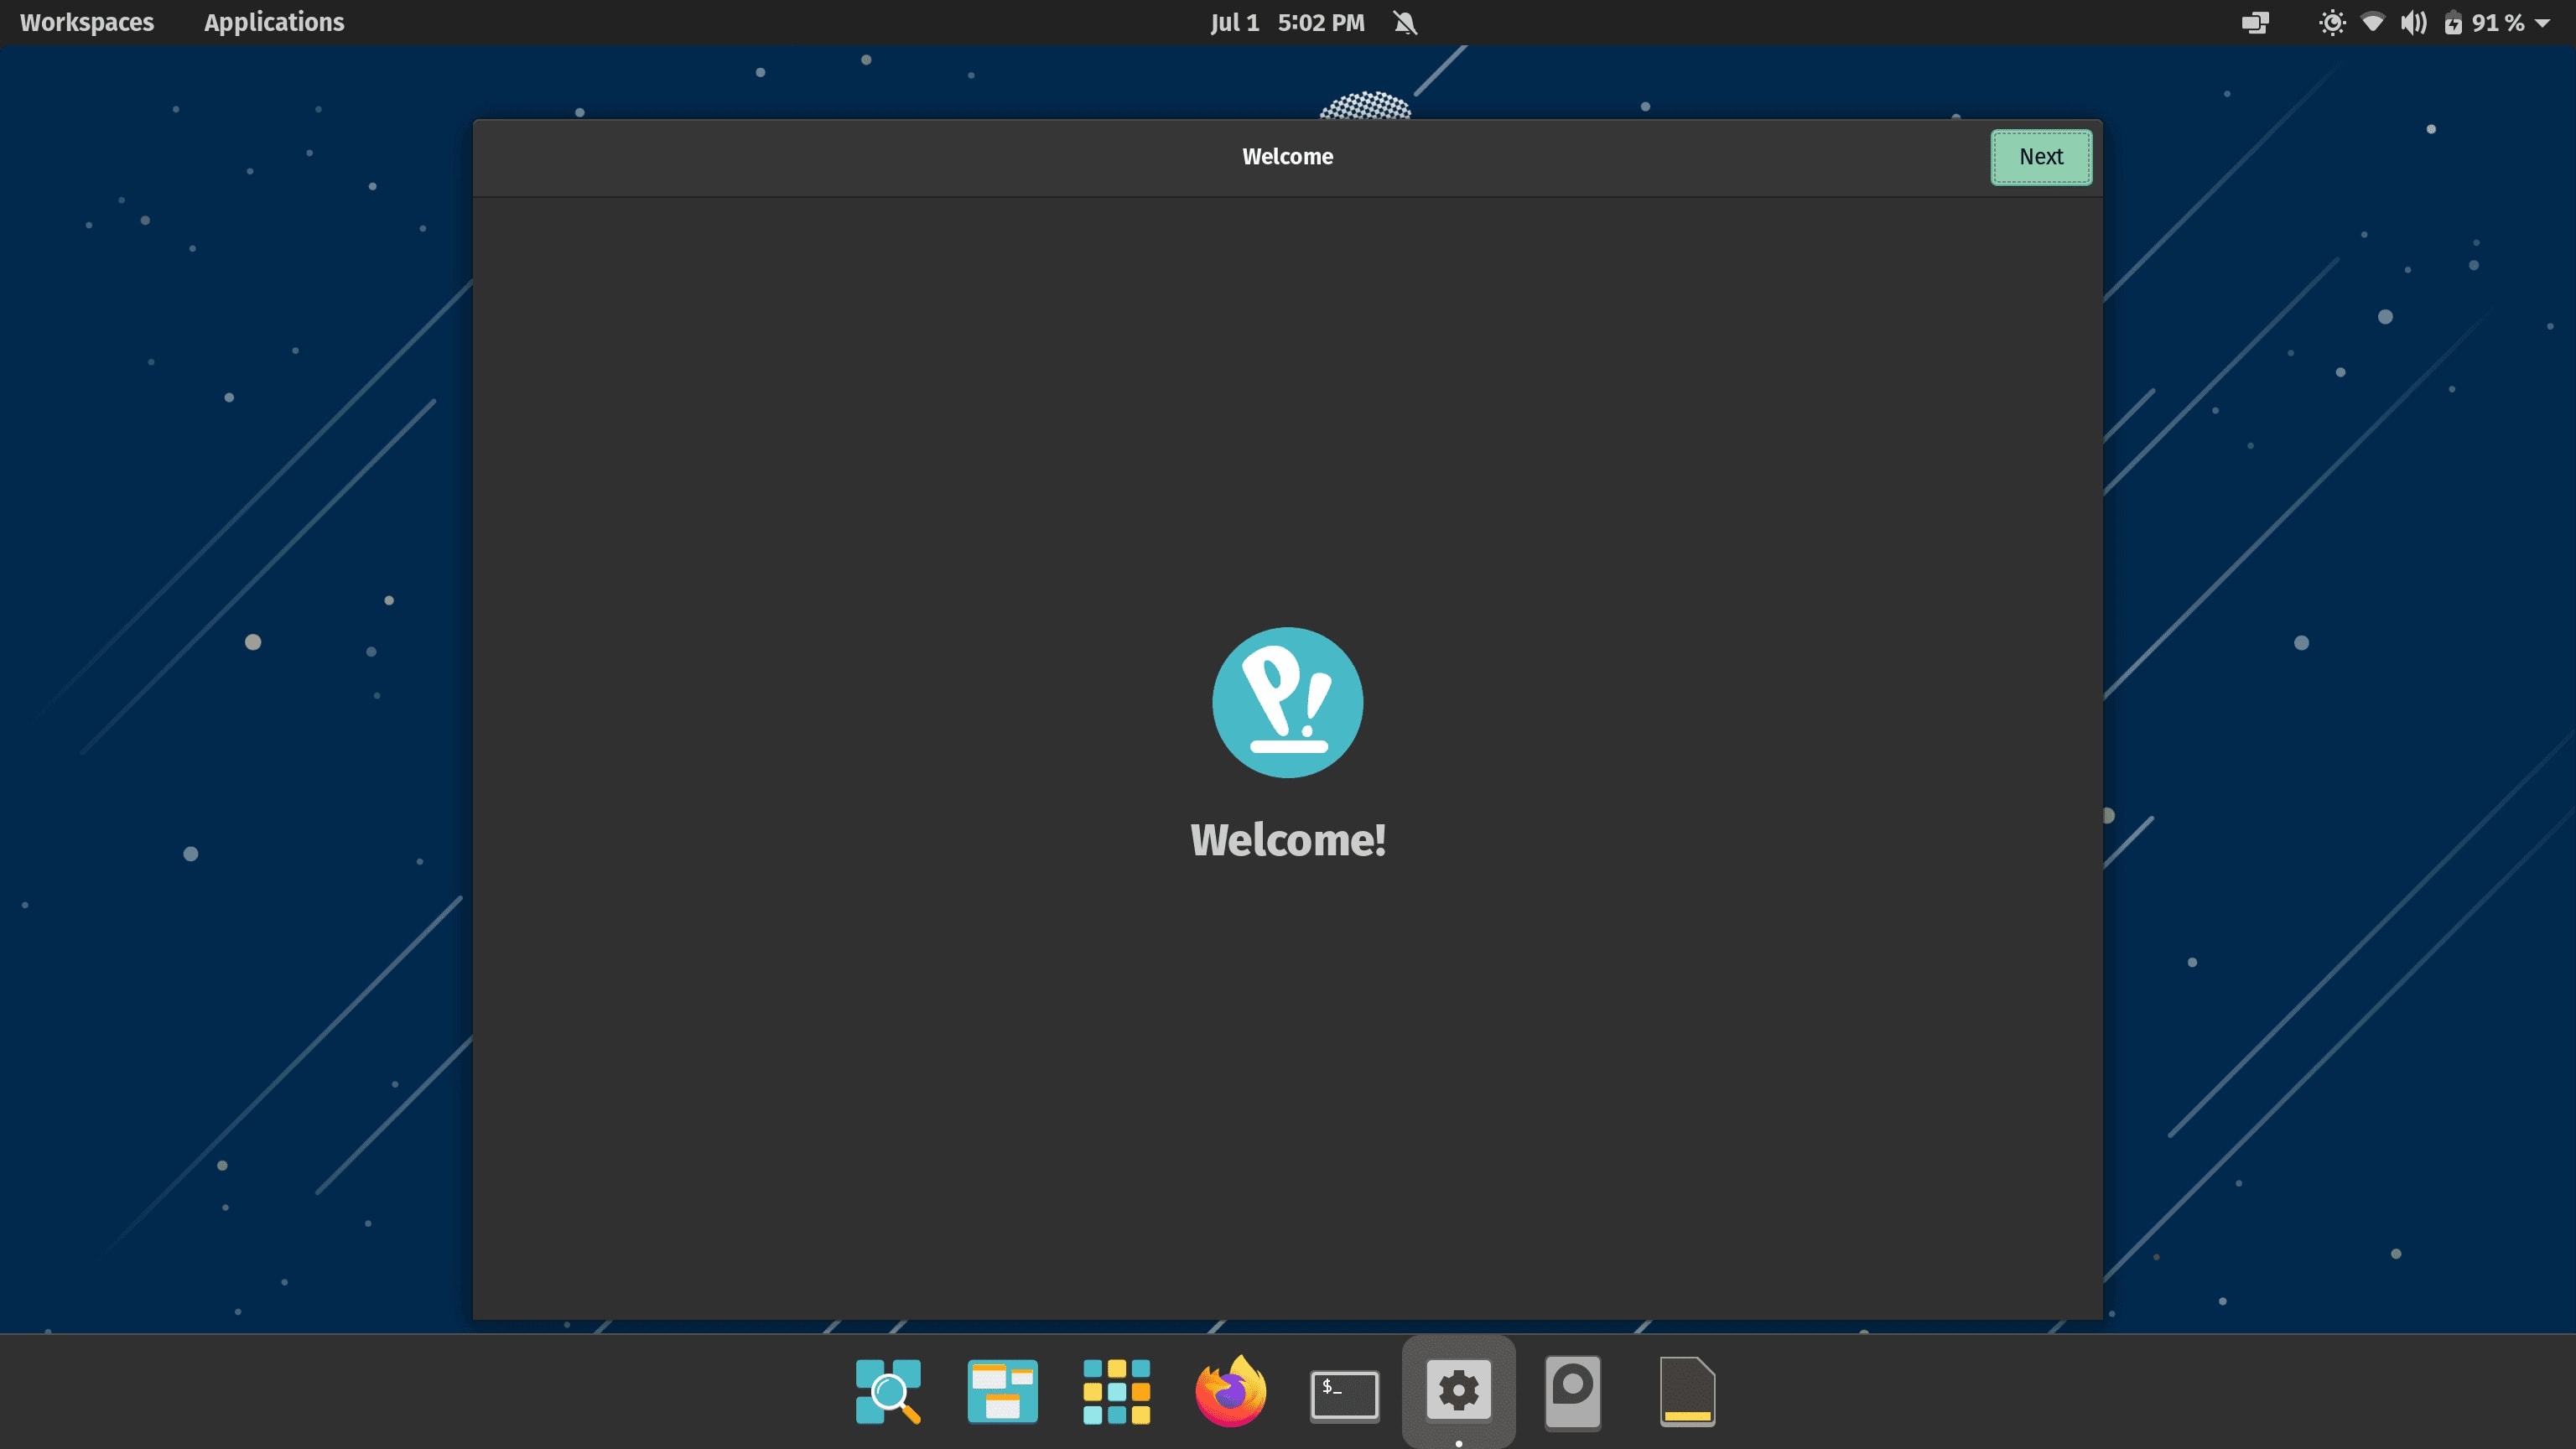Click the battery icon showing 91 %
Screen dimensions: 2576x1449
point(2453,22)
